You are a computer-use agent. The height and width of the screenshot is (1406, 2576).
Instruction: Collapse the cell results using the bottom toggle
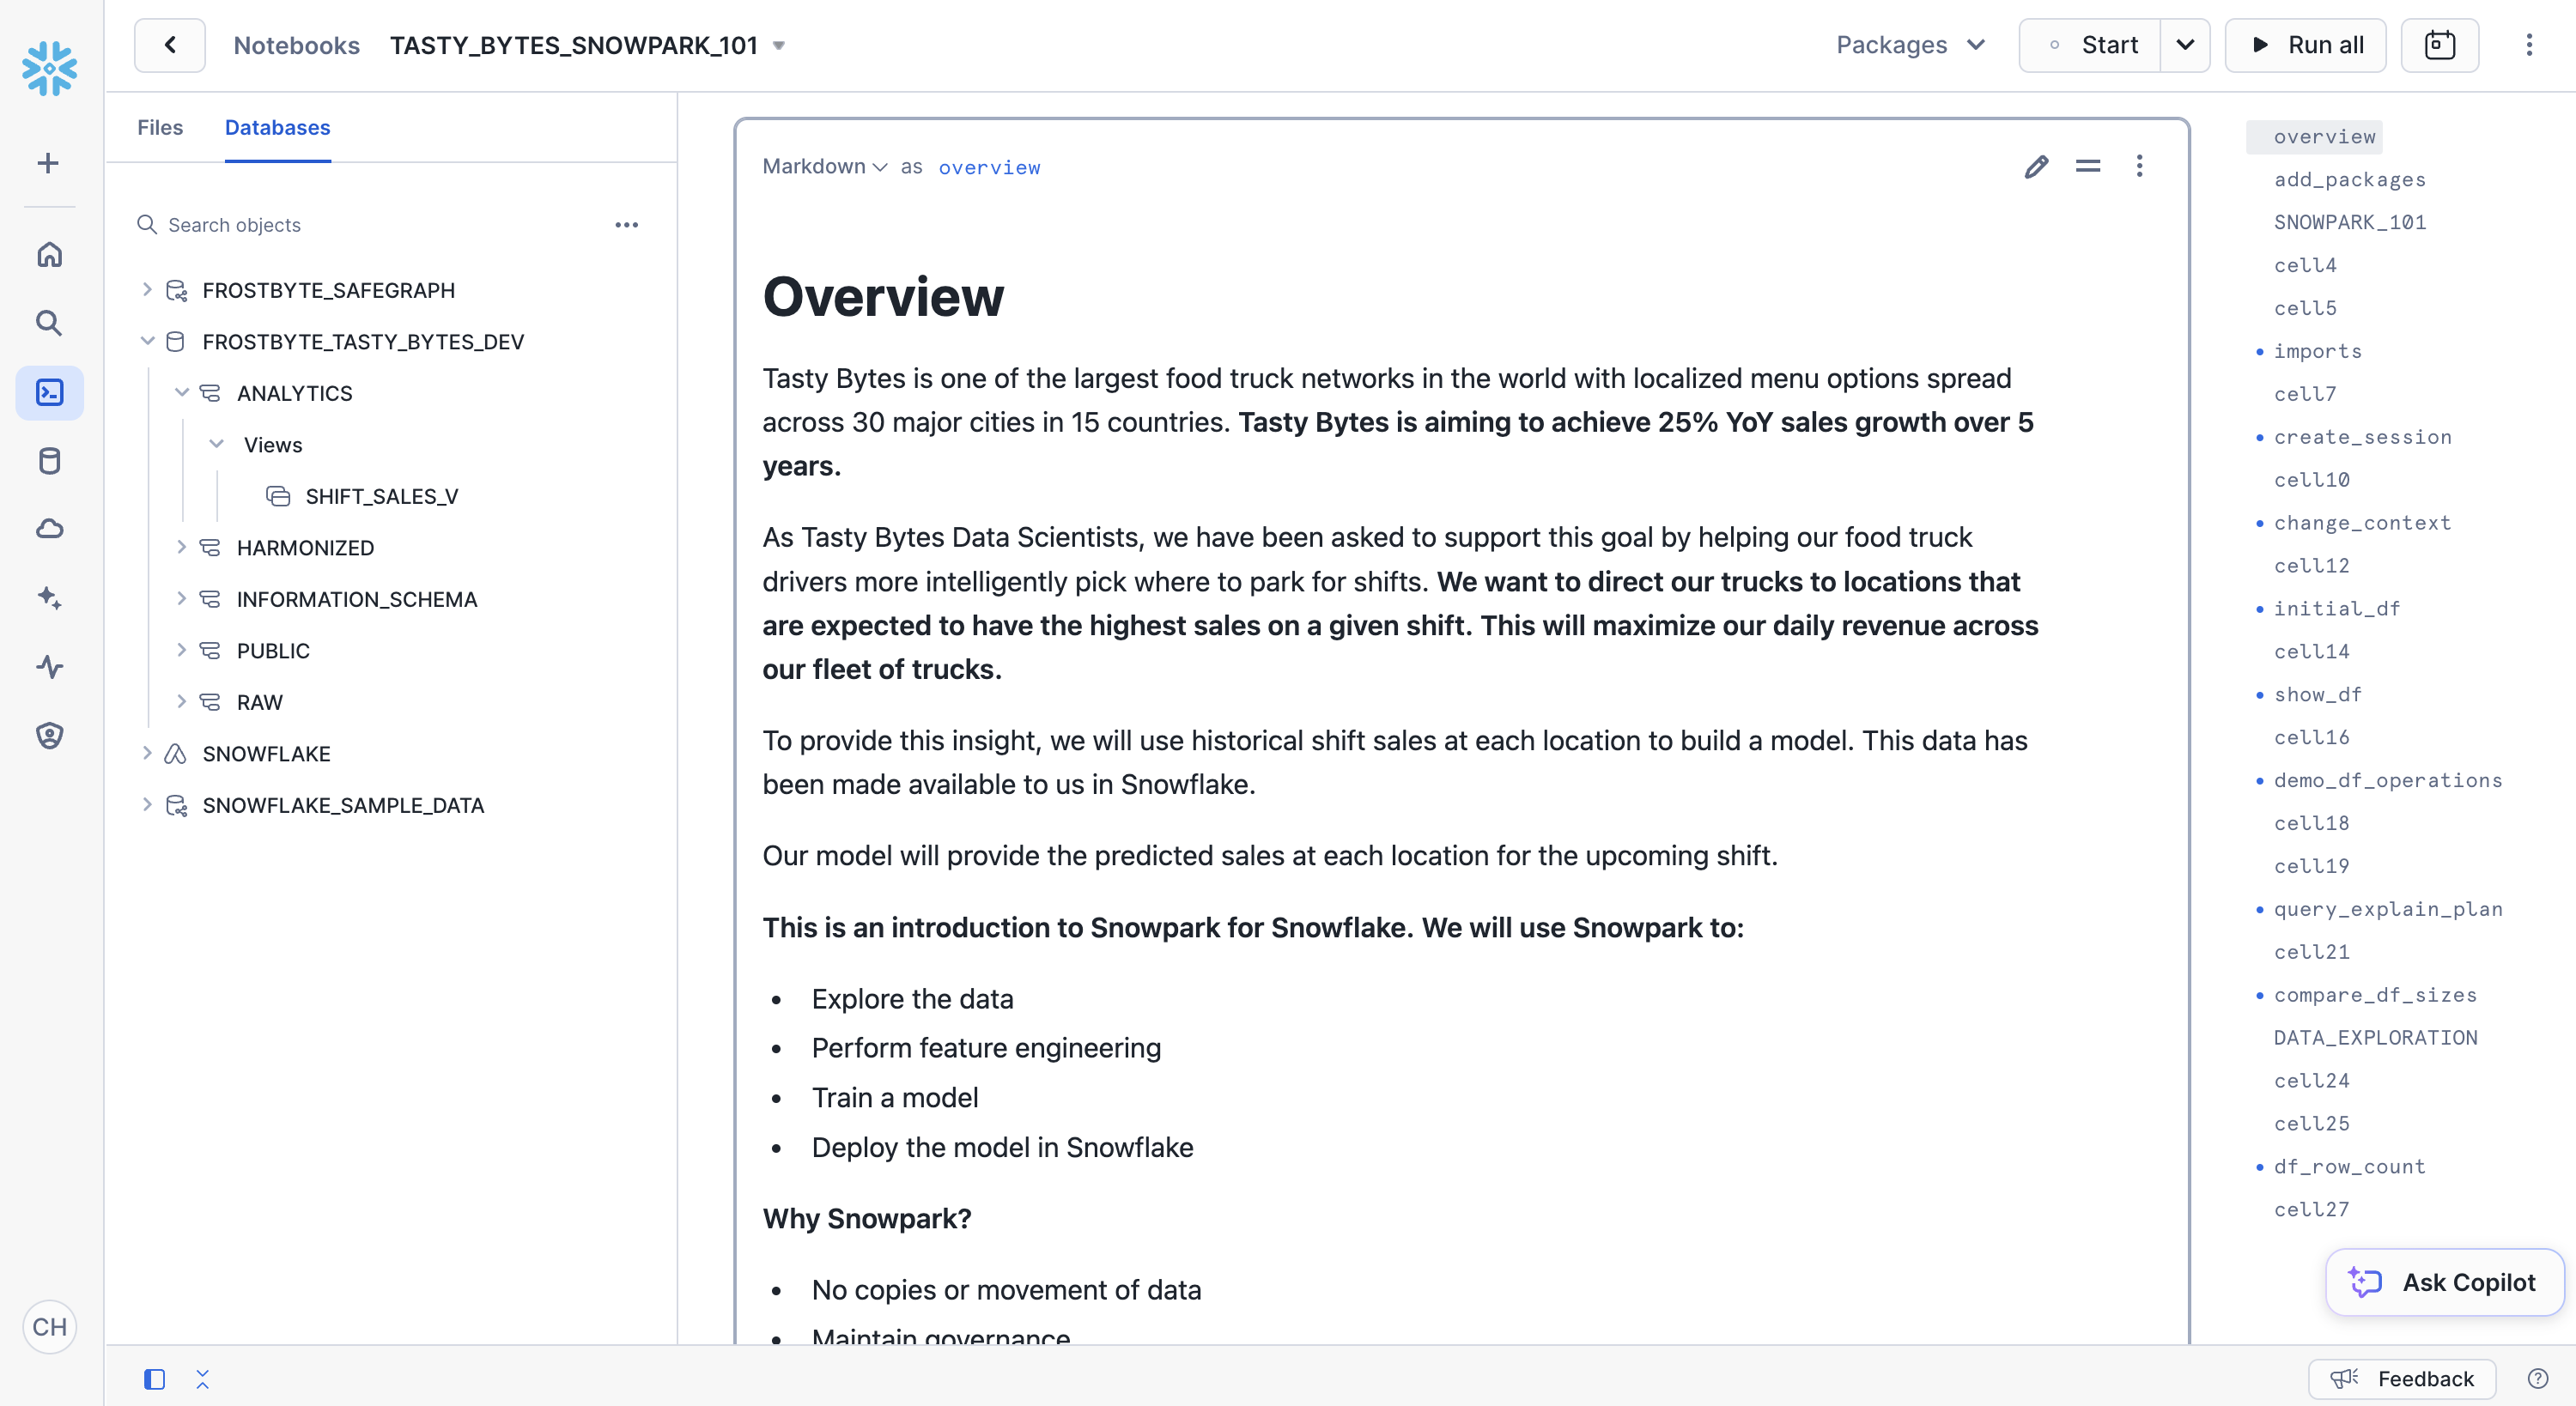tap(202, 1379)
